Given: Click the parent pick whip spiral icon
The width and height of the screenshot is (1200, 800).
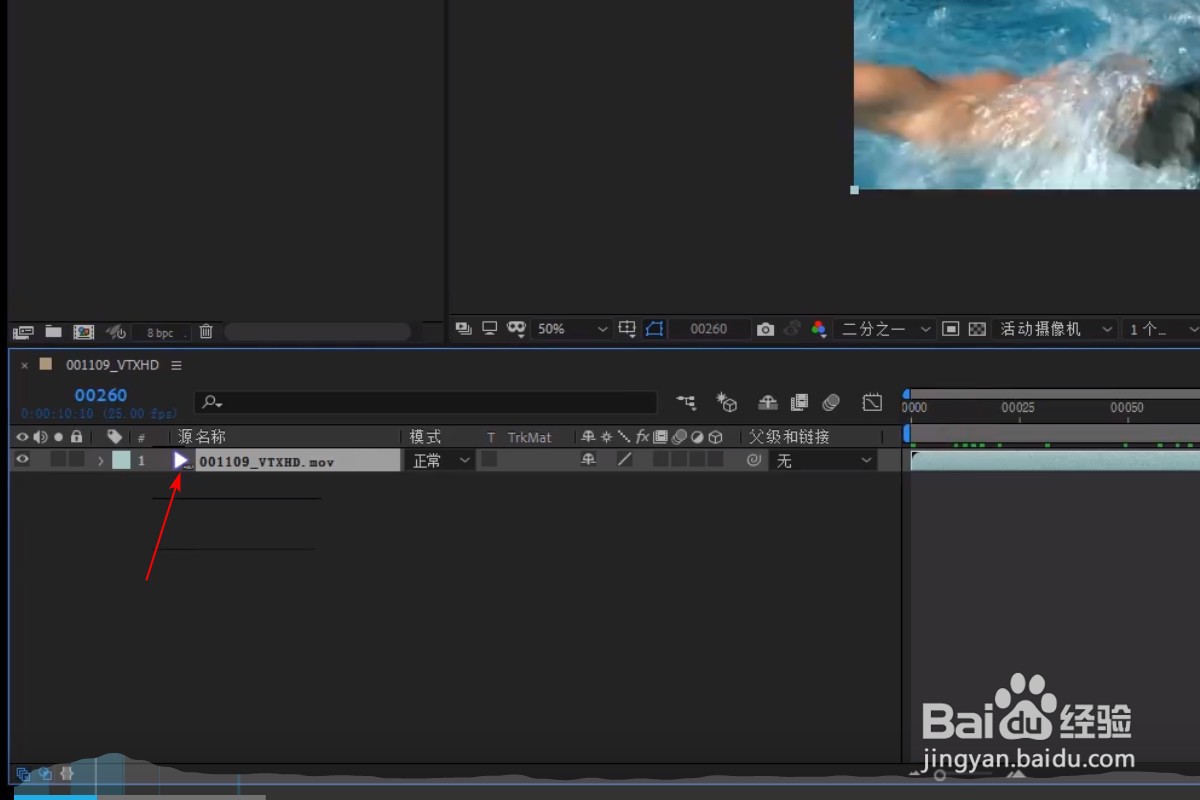Looking at the screenshot, I should [x=754, y=460].
